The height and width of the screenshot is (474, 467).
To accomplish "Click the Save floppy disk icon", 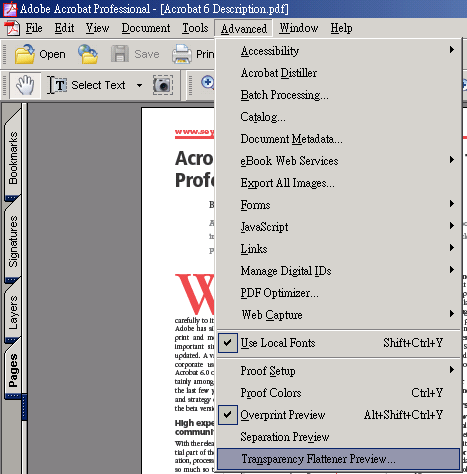I will pyautogui.click(x=120, y=54).
